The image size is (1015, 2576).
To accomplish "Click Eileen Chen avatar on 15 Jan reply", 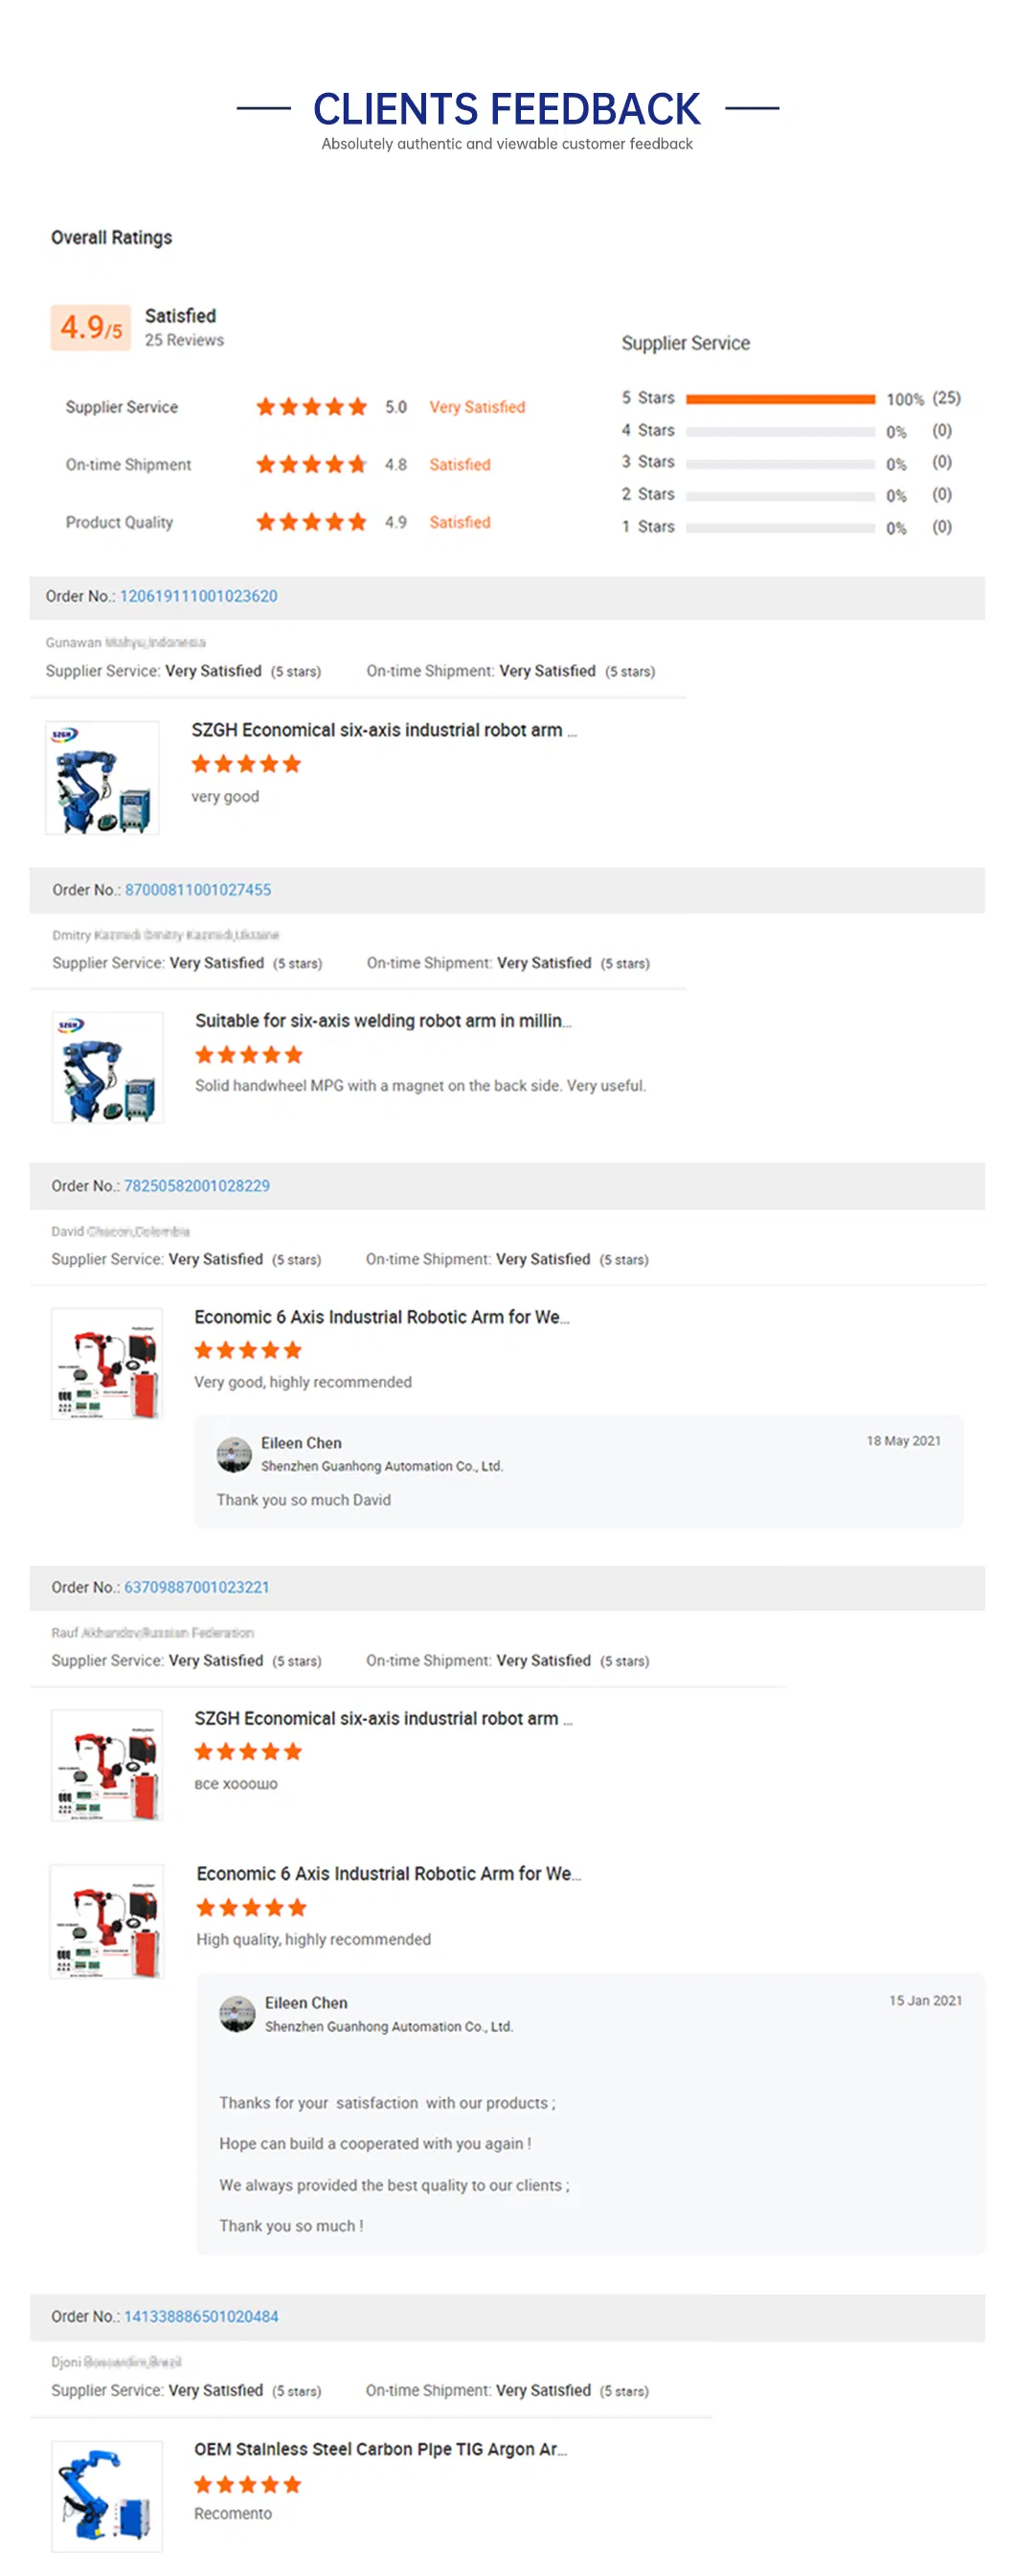I will click(237, 2014).
